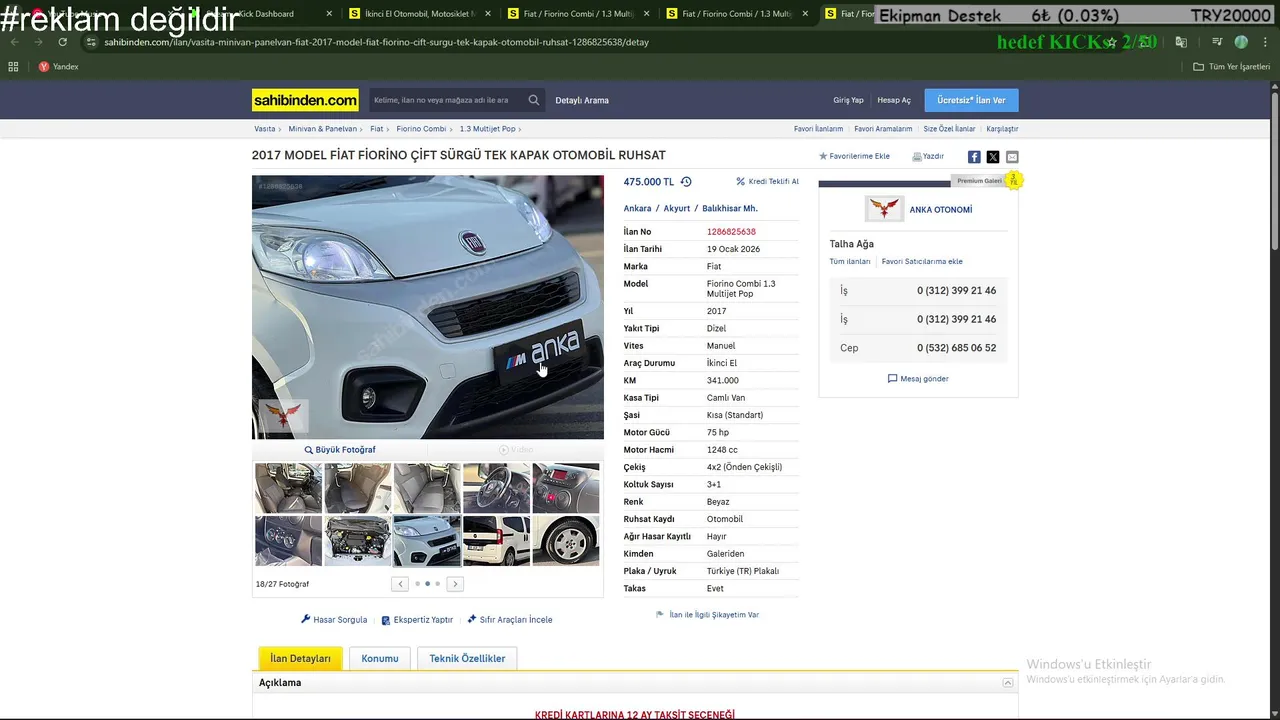
Task: Click the search magnifier icon
Action: pos(534,100)
